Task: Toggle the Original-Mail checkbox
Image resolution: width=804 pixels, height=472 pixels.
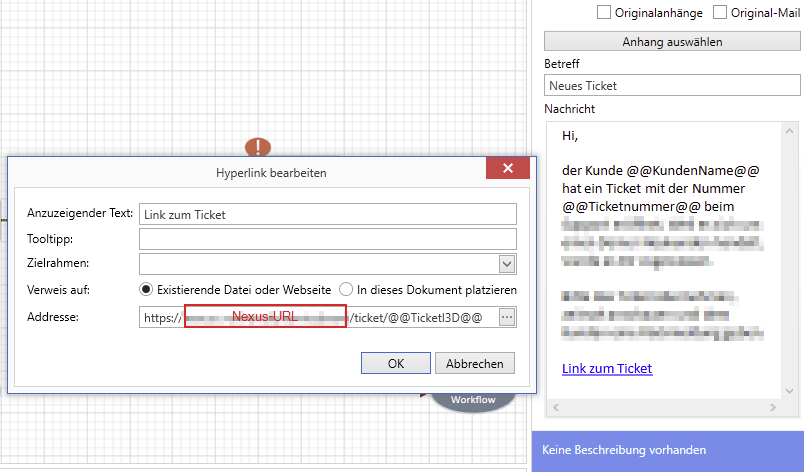Action: pos(720,13)
